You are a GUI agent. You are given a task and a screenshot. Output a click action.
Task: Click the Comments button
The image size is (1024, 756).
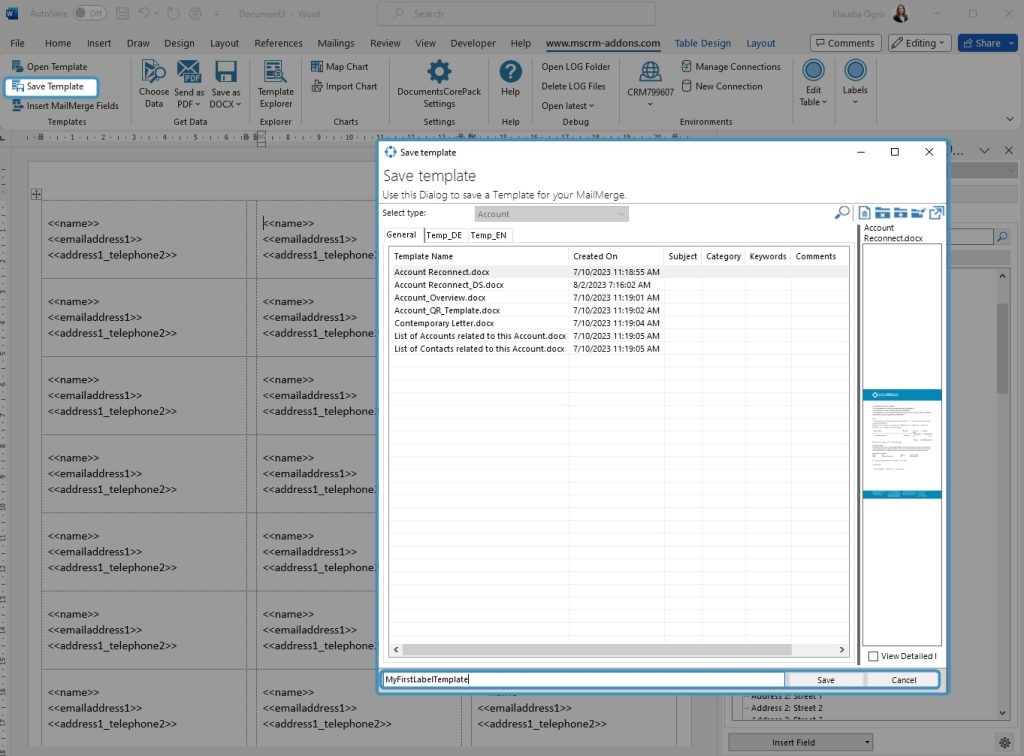coord(846,43)
